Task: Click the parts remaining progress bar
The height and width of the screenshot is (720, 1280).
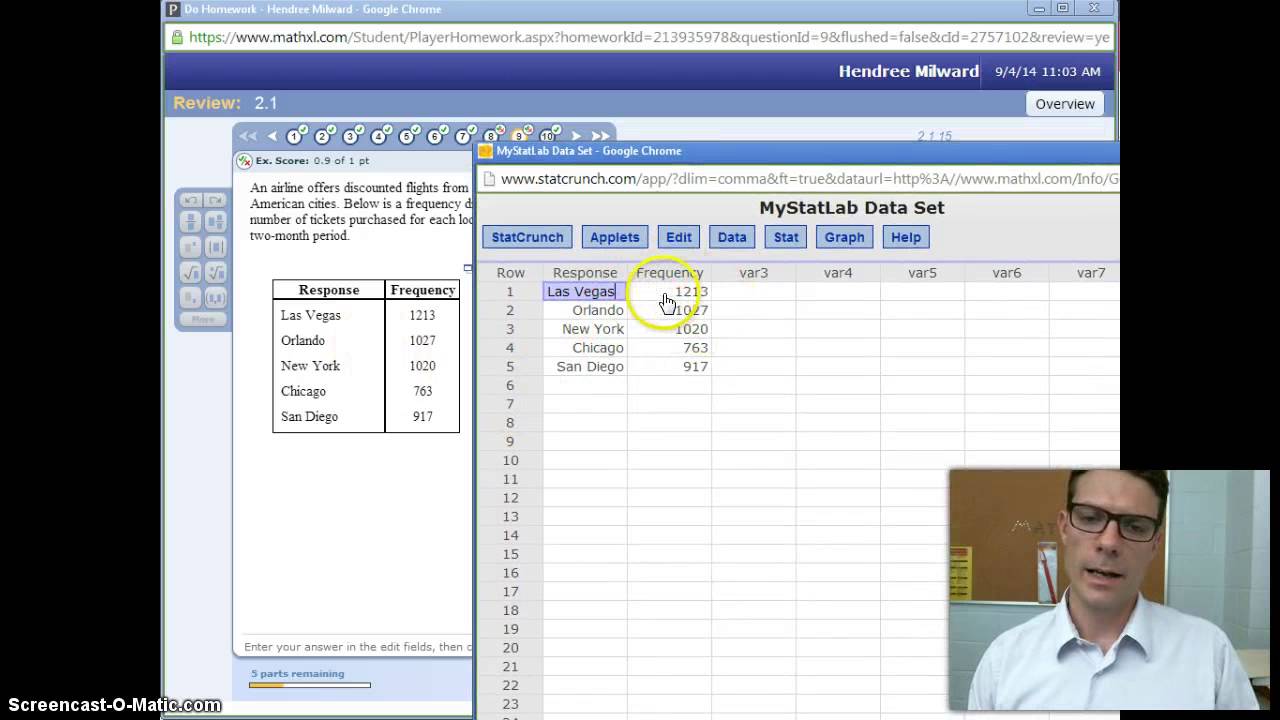Action: point(310,685)
